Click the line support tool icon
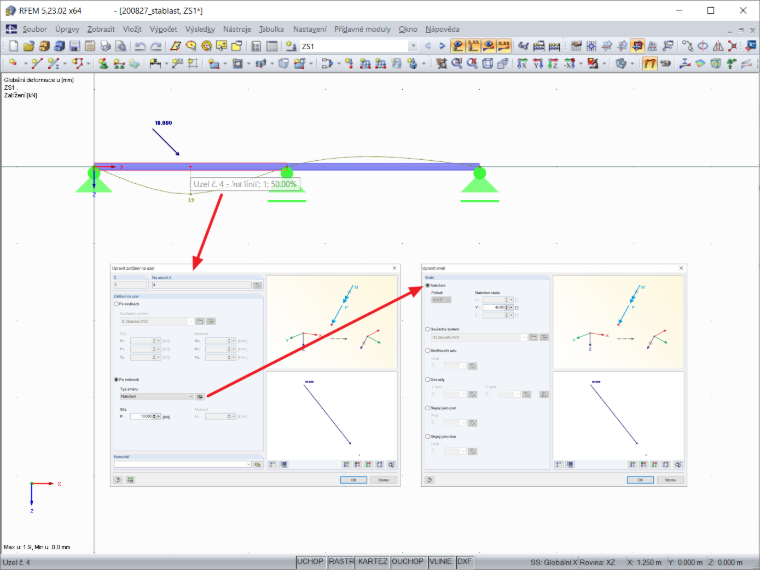Image resolution: width=760 pixels, height=570 pixels. 119,63
